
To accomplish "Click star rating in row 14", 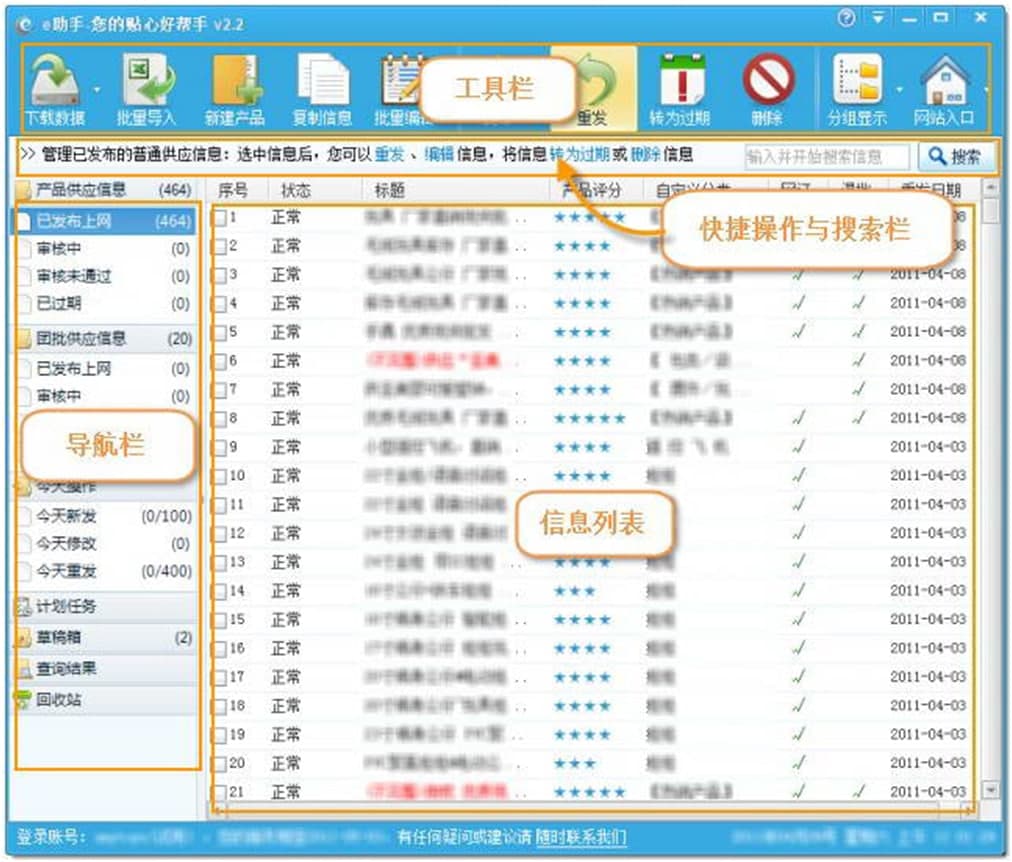I will pos(574,591).
